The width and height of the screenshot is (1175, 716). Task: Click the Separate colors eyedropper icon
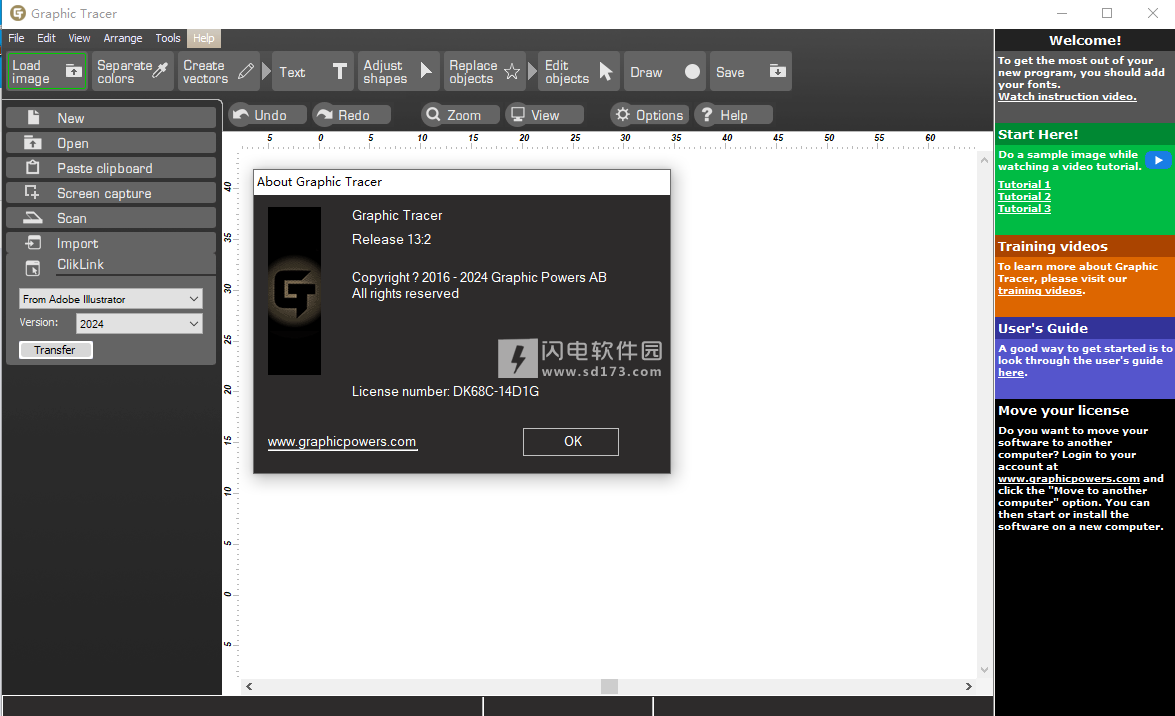pos(160,71)
